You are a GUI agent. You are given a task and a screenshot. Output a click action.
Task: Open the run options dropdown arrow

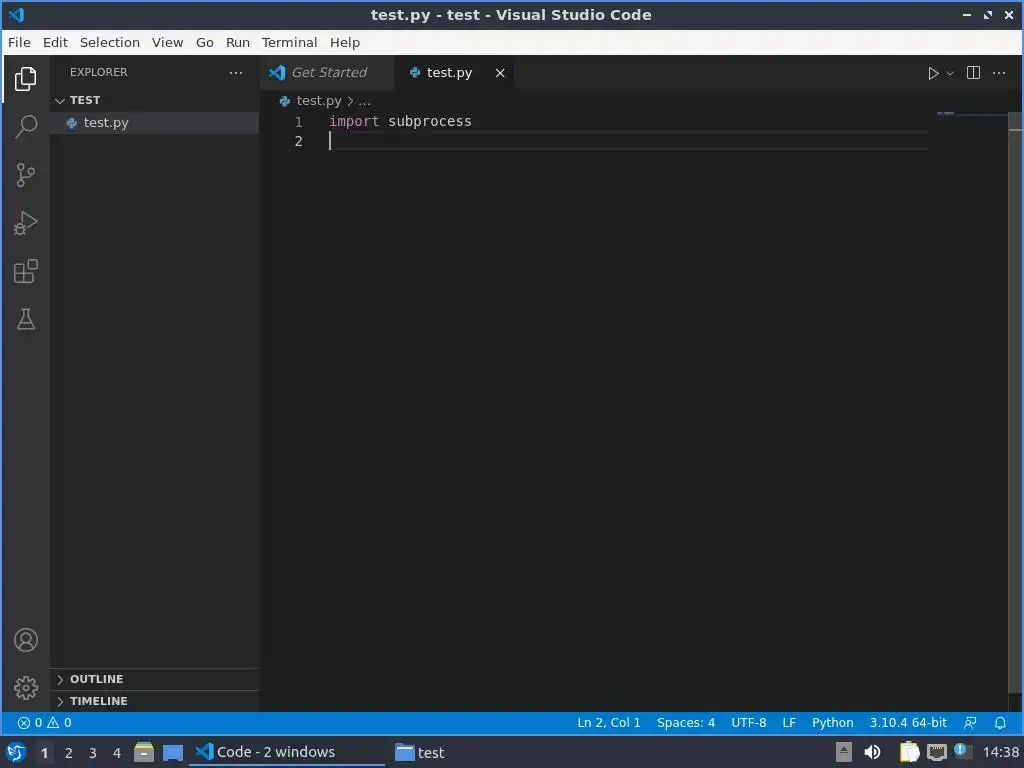click(950, 73)
